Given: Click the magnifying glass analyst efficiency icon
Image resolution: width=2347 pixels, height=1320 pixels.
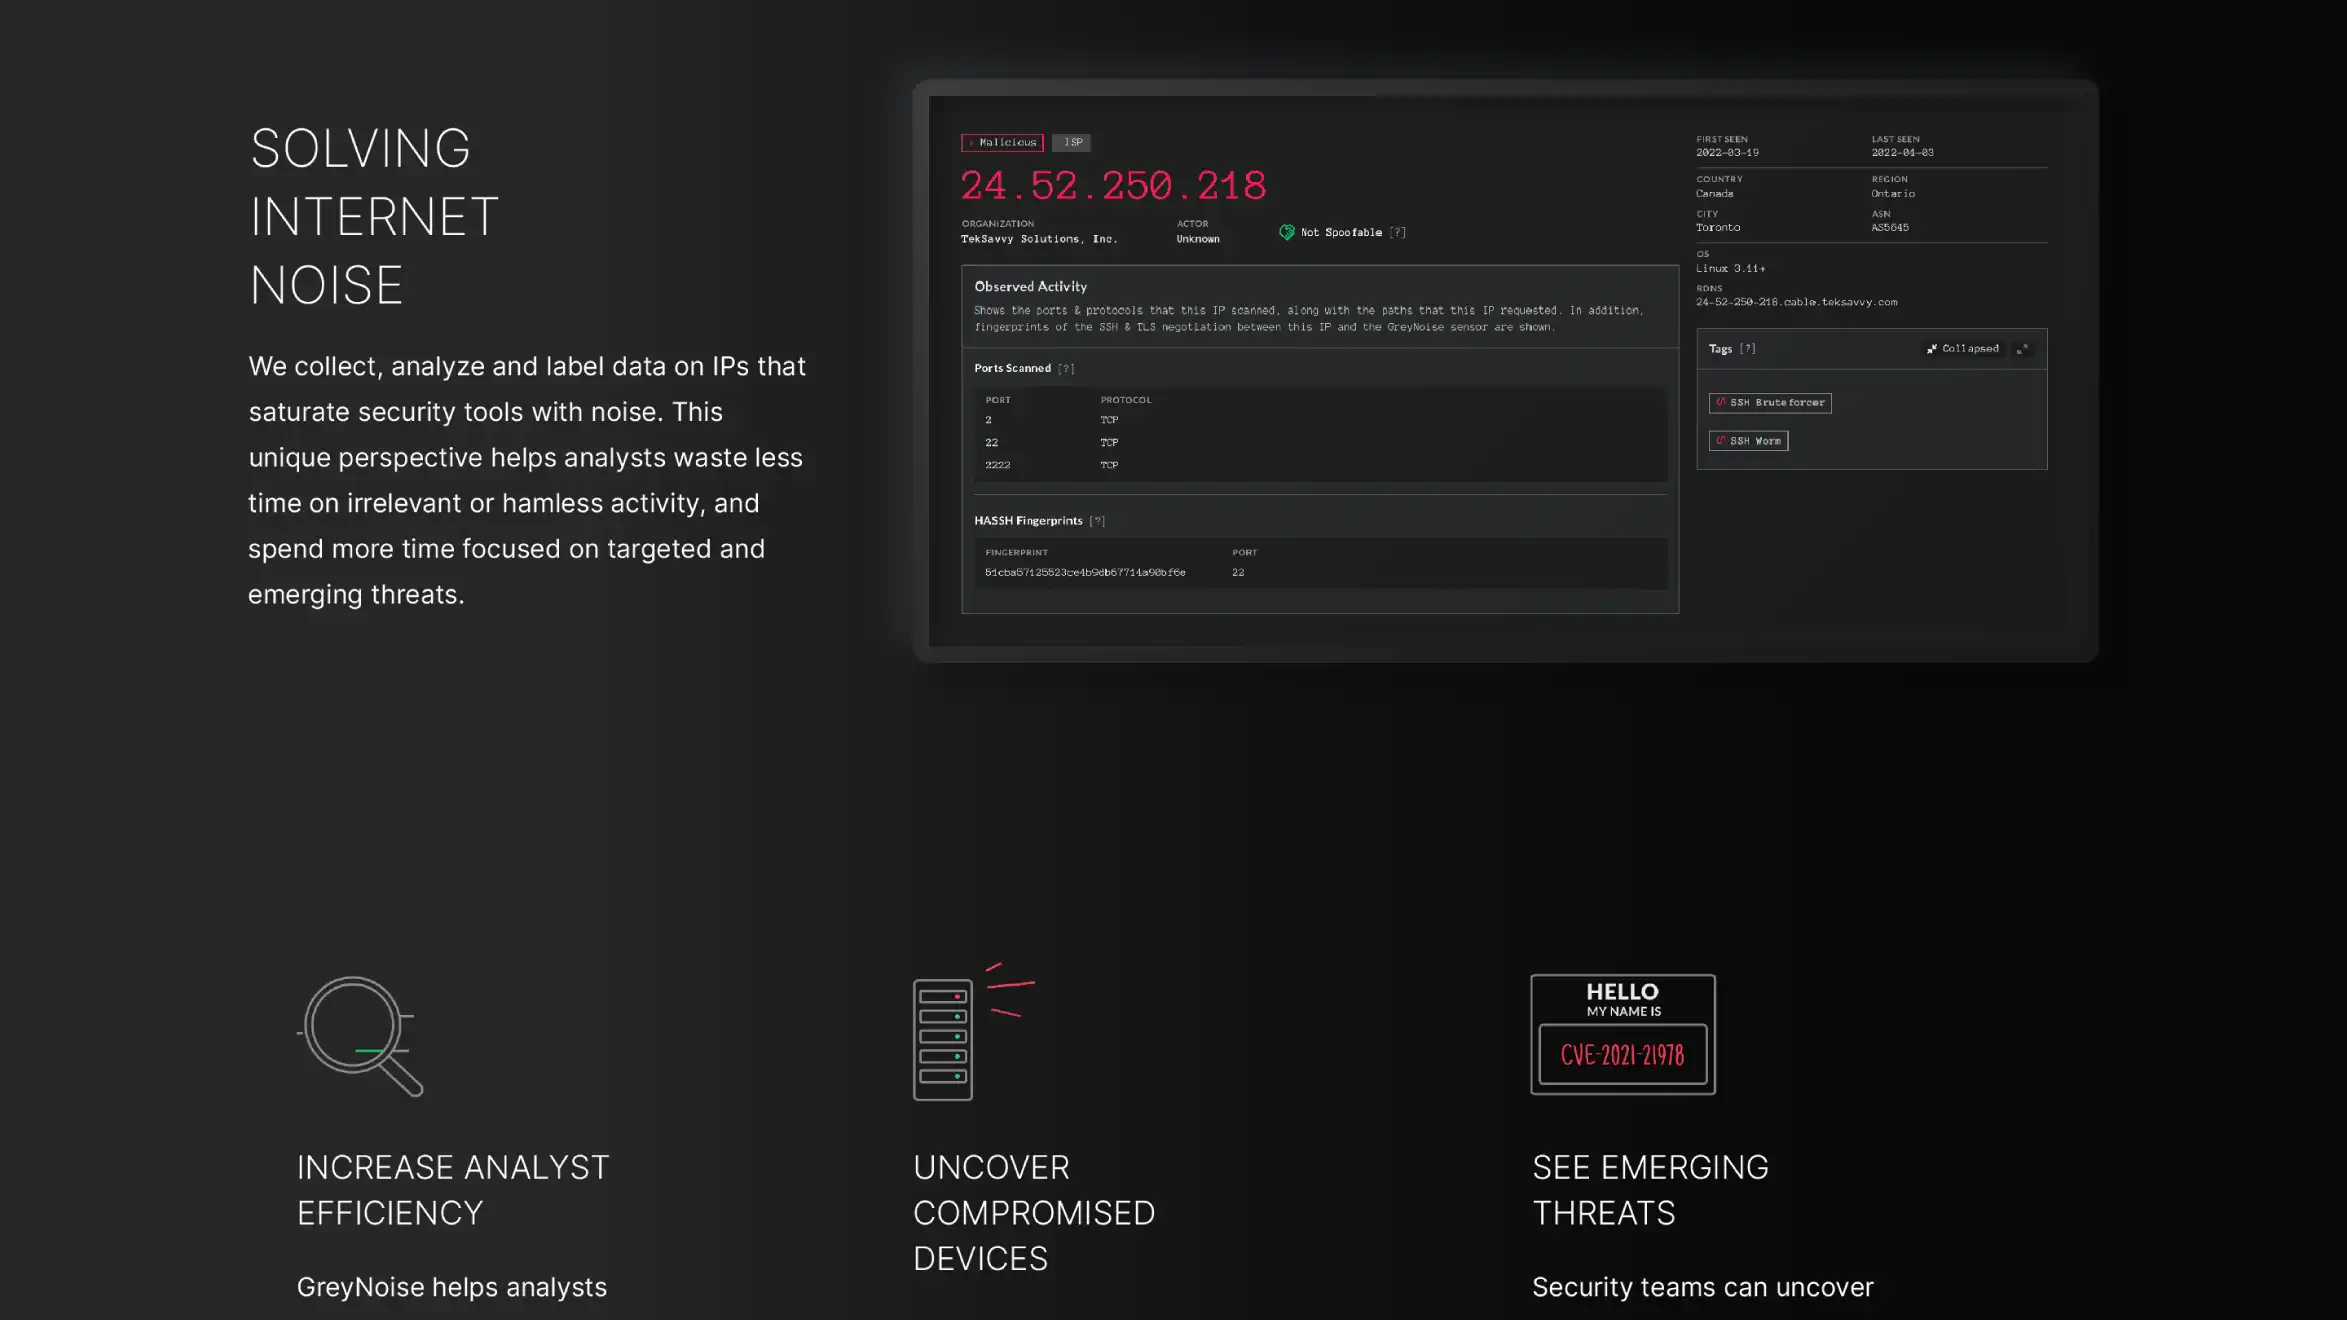Looking at the screenshot, I should pyautogui.click(x=361, y=1036).
